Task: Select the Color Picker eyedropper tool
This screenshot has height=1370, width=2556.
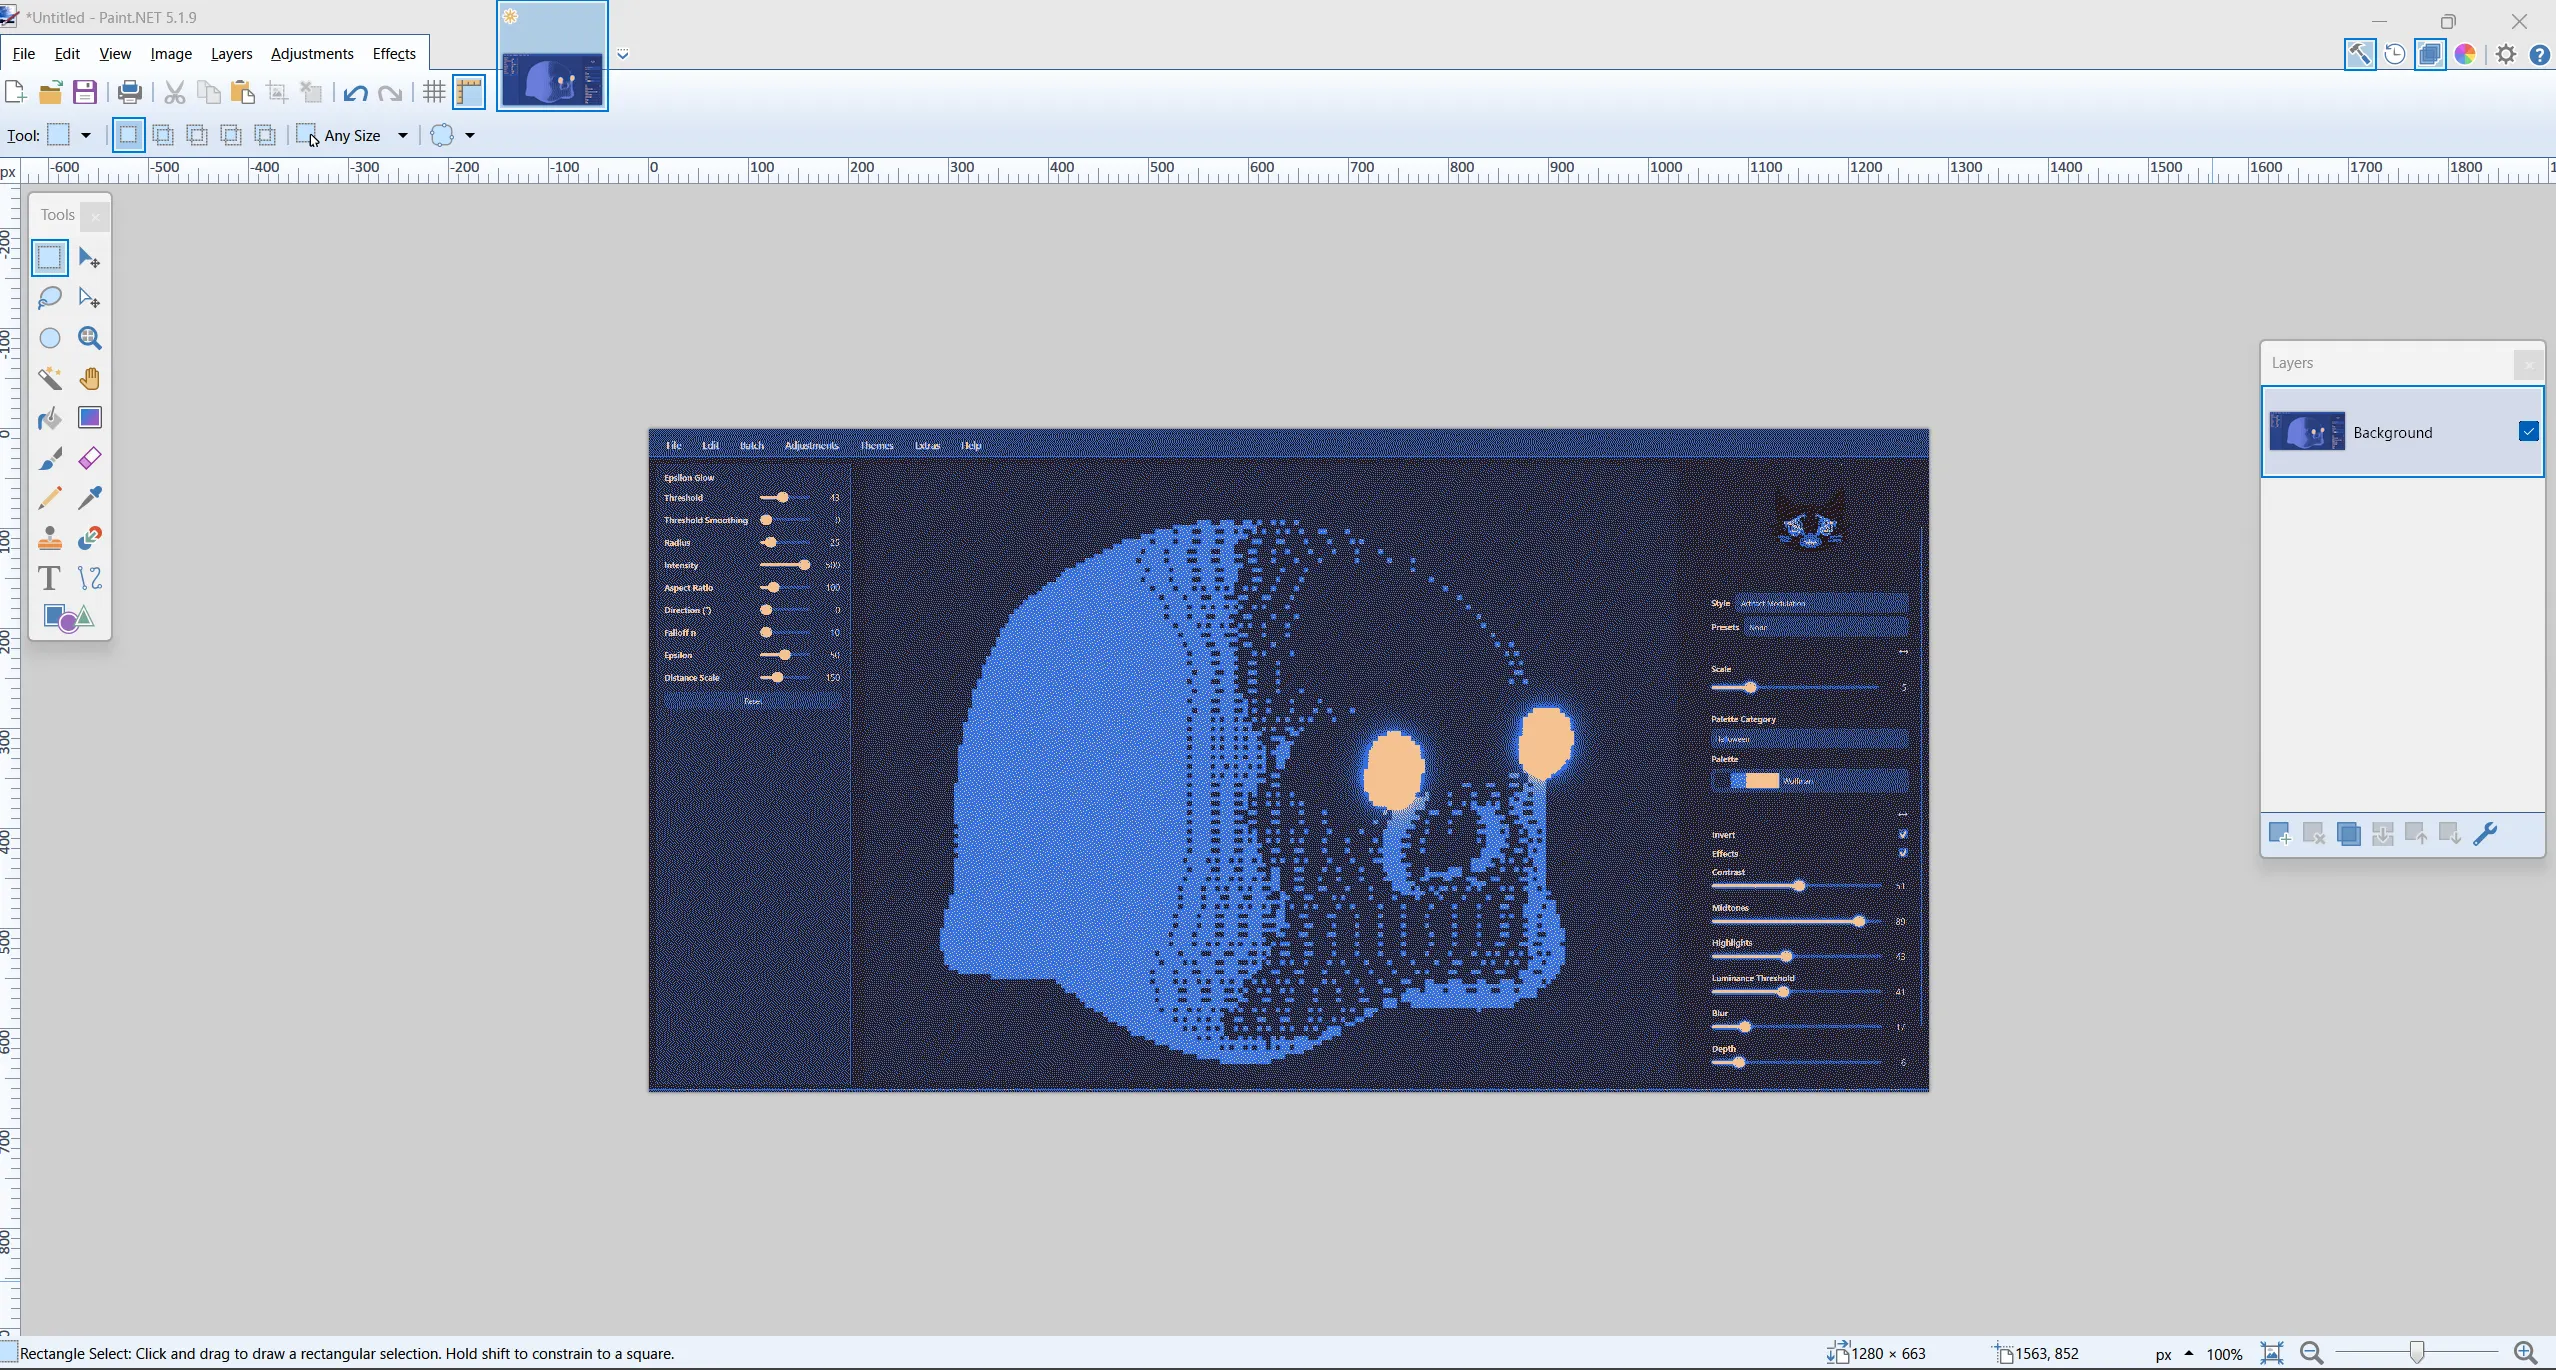Action: [x=89, y=498]
